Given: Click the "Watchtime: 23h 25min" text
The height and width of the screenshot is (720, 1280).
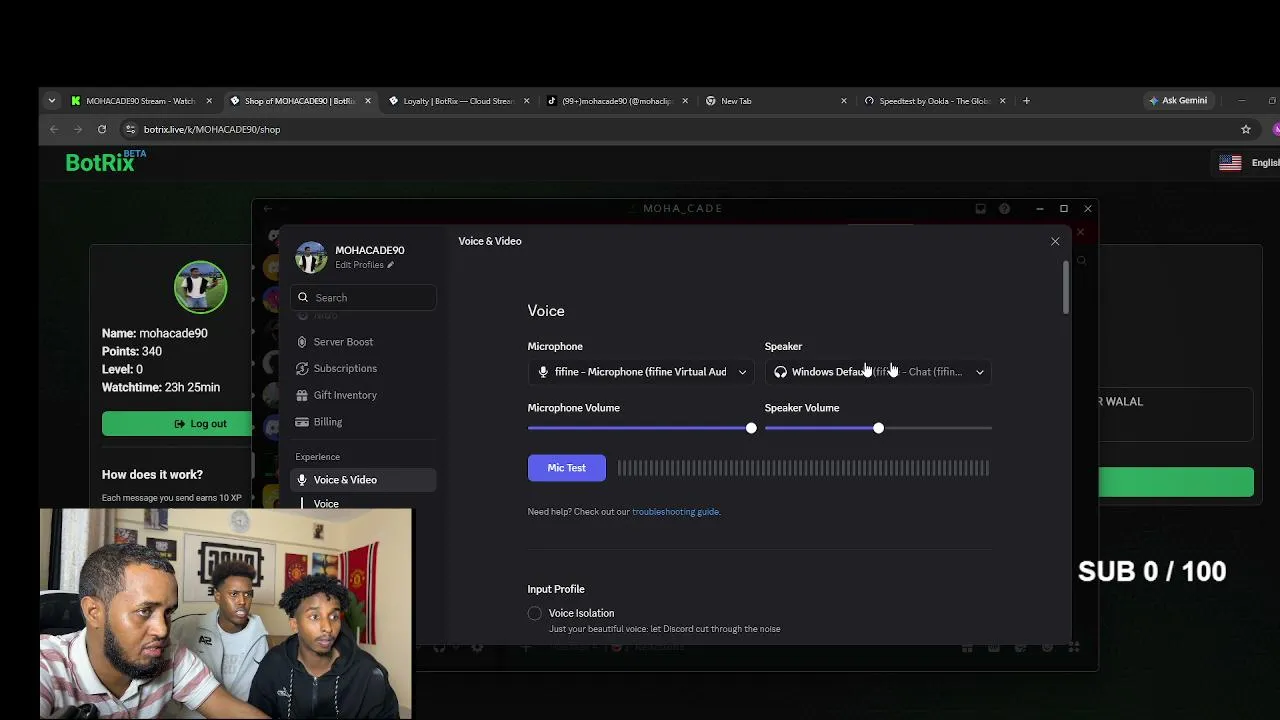Looking at the screenshot, I should 161,387.
